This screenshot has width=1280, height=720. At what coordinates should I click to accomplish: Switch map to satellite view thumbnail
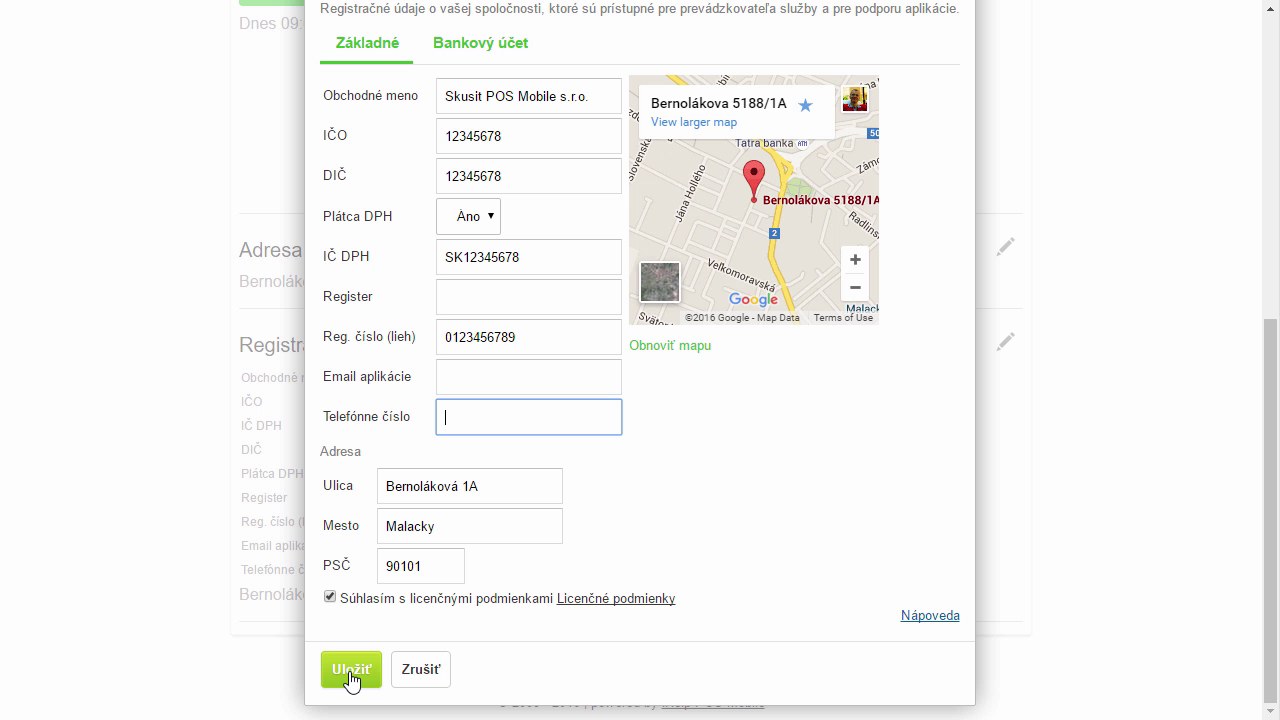[x=660, y=282]
